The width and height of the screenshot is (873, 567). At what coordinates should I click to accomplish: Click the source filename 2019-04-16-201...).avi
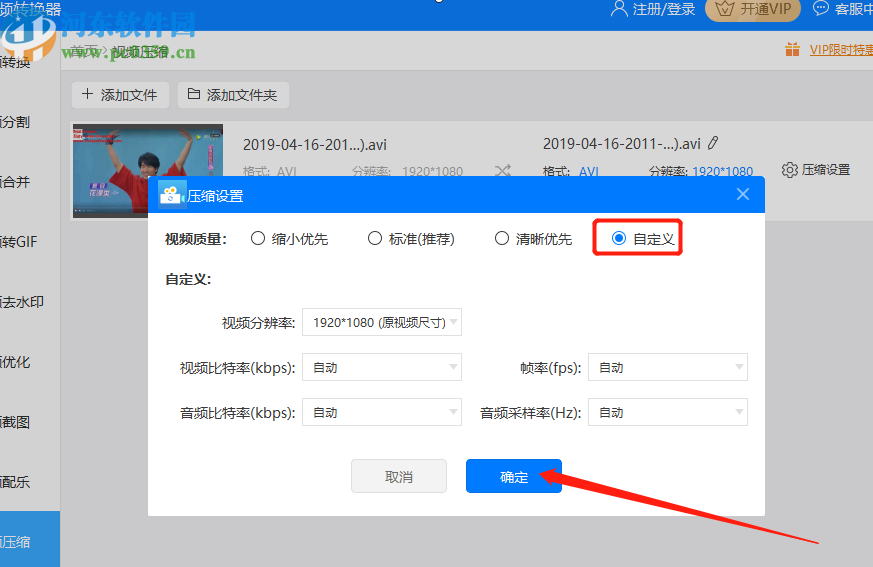click(x=315, y=145)
